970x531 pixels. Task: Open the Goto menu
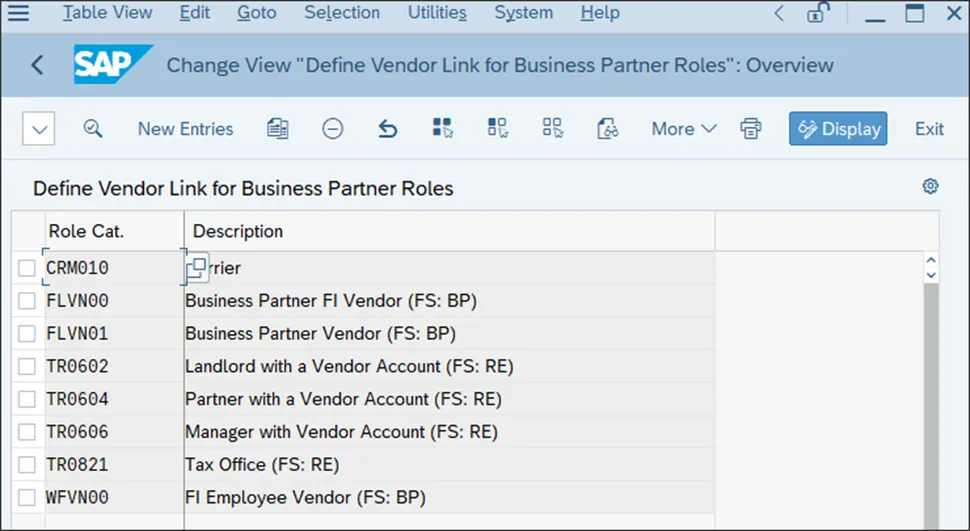(258, 13)
